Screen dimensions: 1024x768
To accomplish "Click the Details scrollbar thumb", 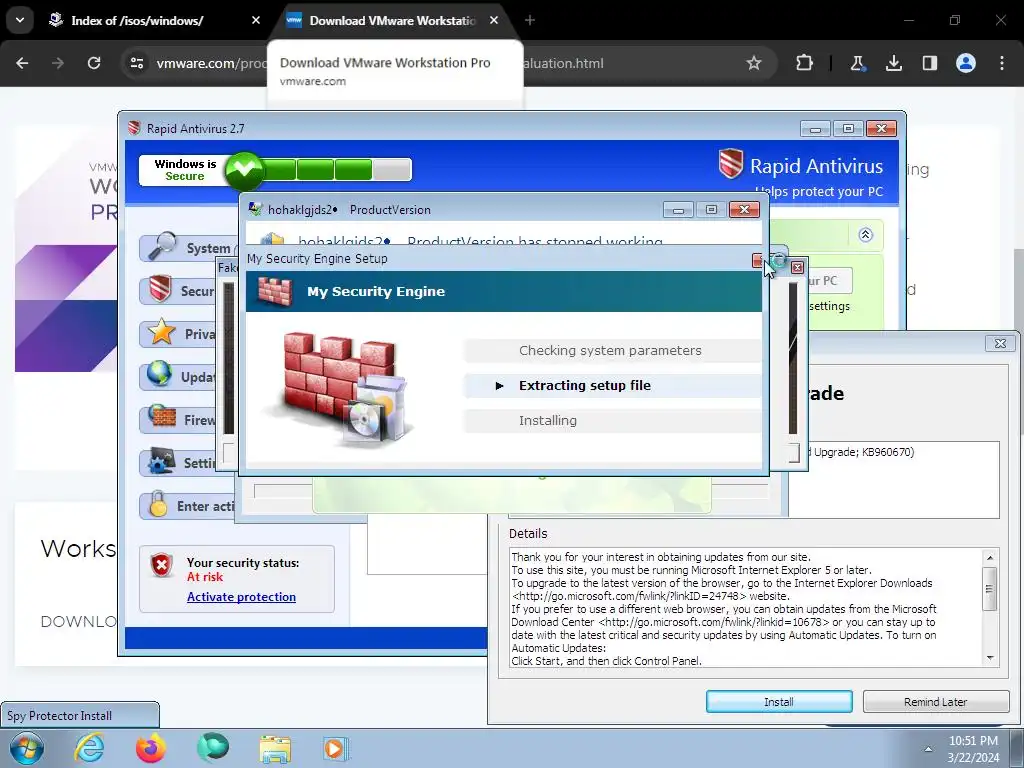I will (x=989, y=589).
